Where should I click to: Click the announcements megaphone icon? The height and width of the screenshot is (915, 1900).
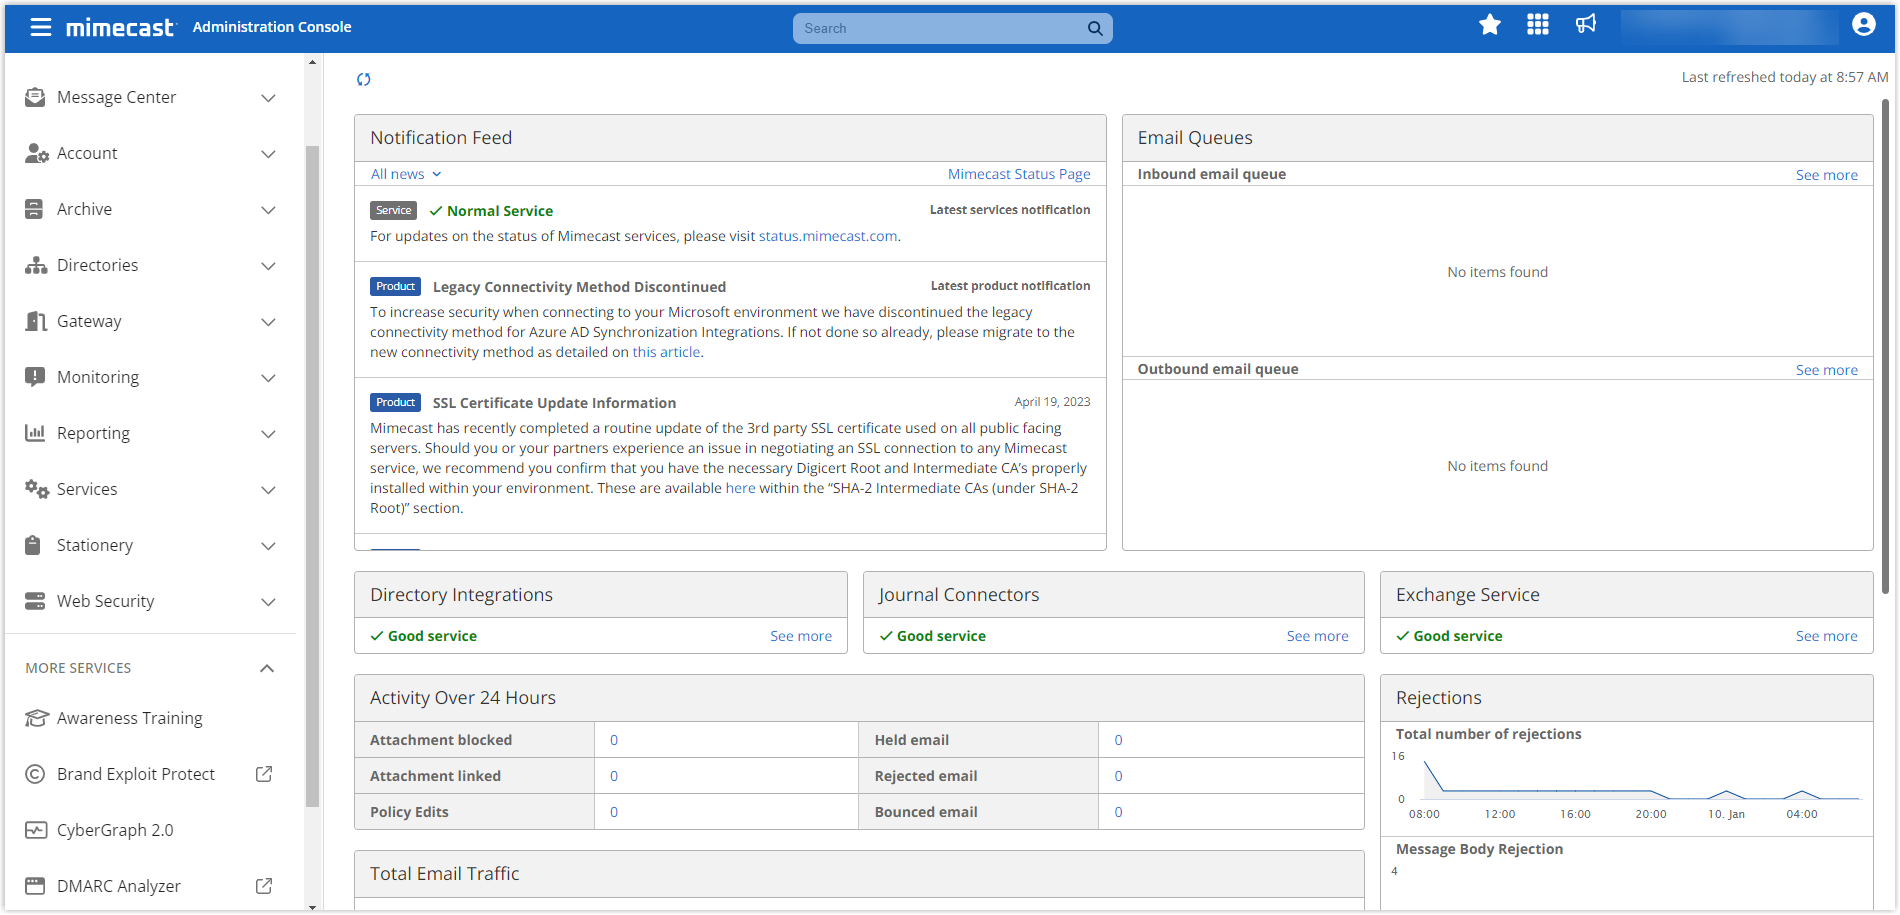click(1586, 25)
